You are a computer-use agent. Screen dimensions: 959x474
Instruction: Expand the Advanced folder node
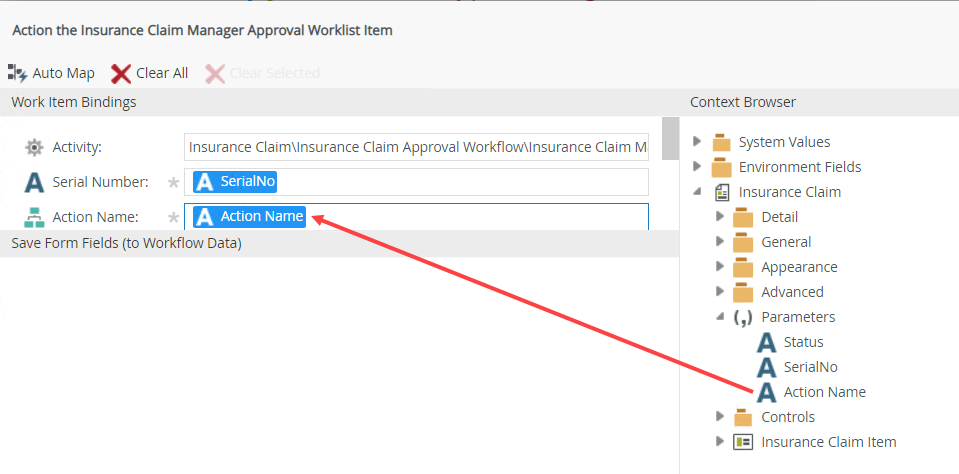(x=720, y=292)
